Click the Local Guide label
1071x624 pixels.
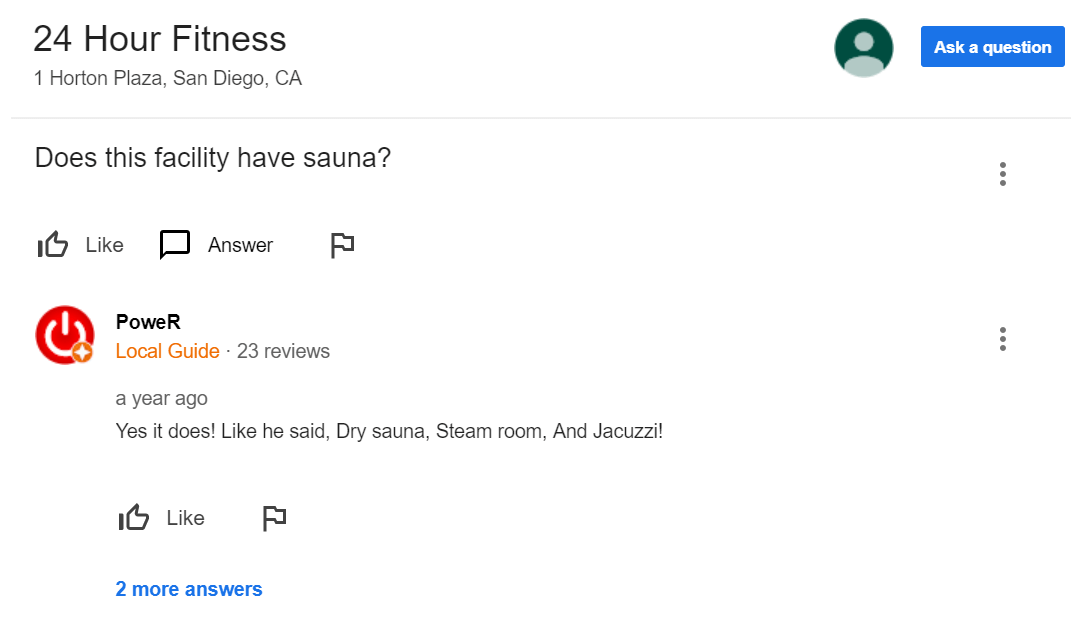click(x=167, y=351)
